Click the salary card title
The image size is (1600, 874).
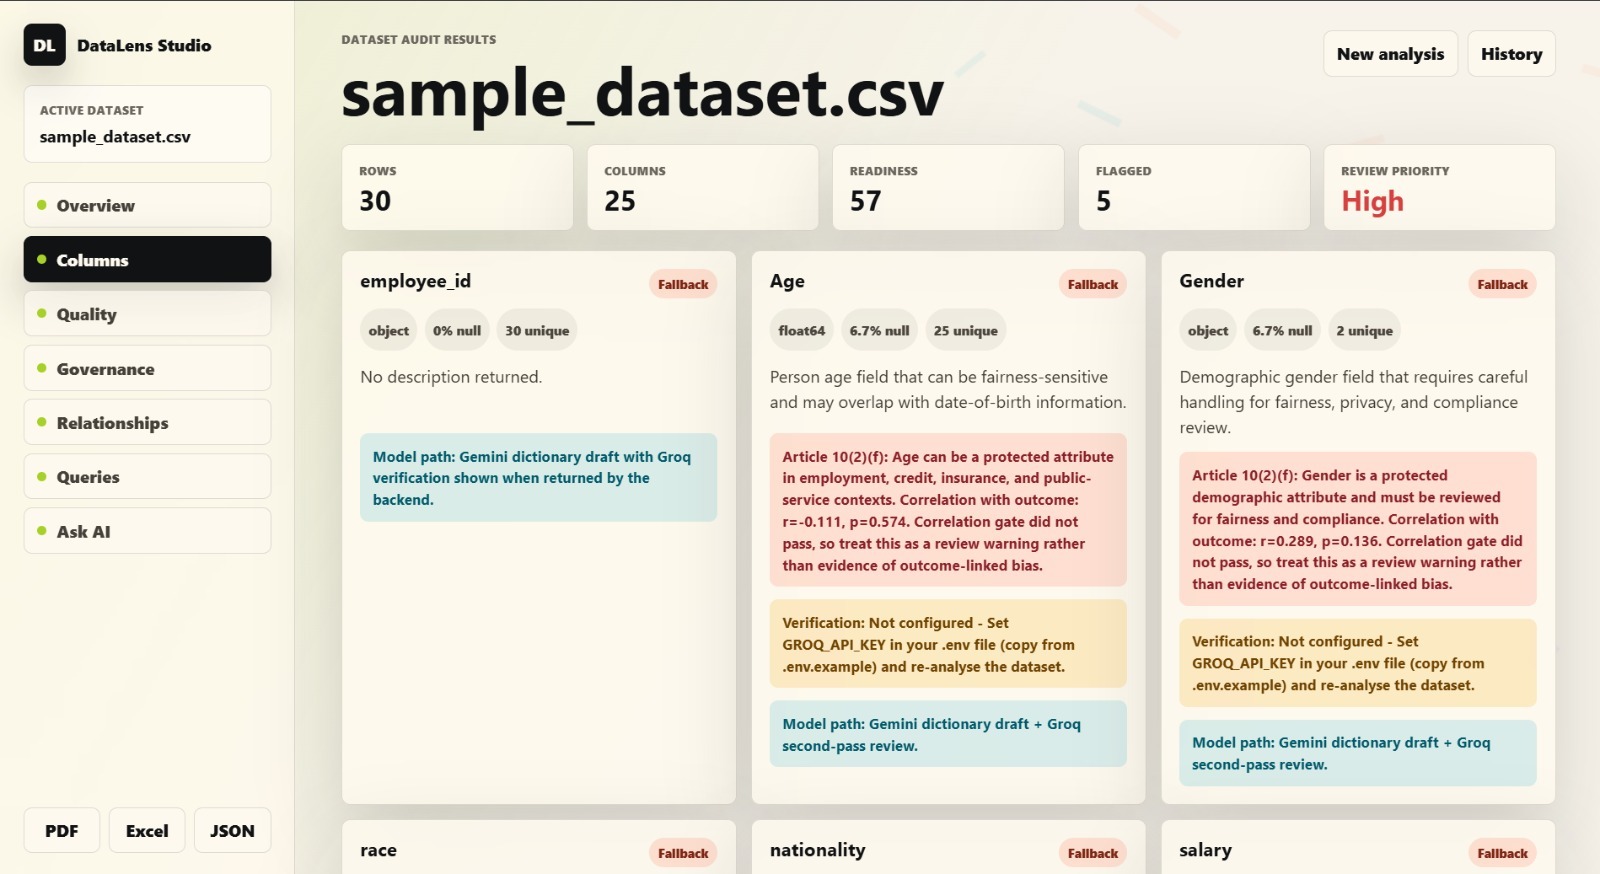pyautogui.click(x=1205, y=850)
